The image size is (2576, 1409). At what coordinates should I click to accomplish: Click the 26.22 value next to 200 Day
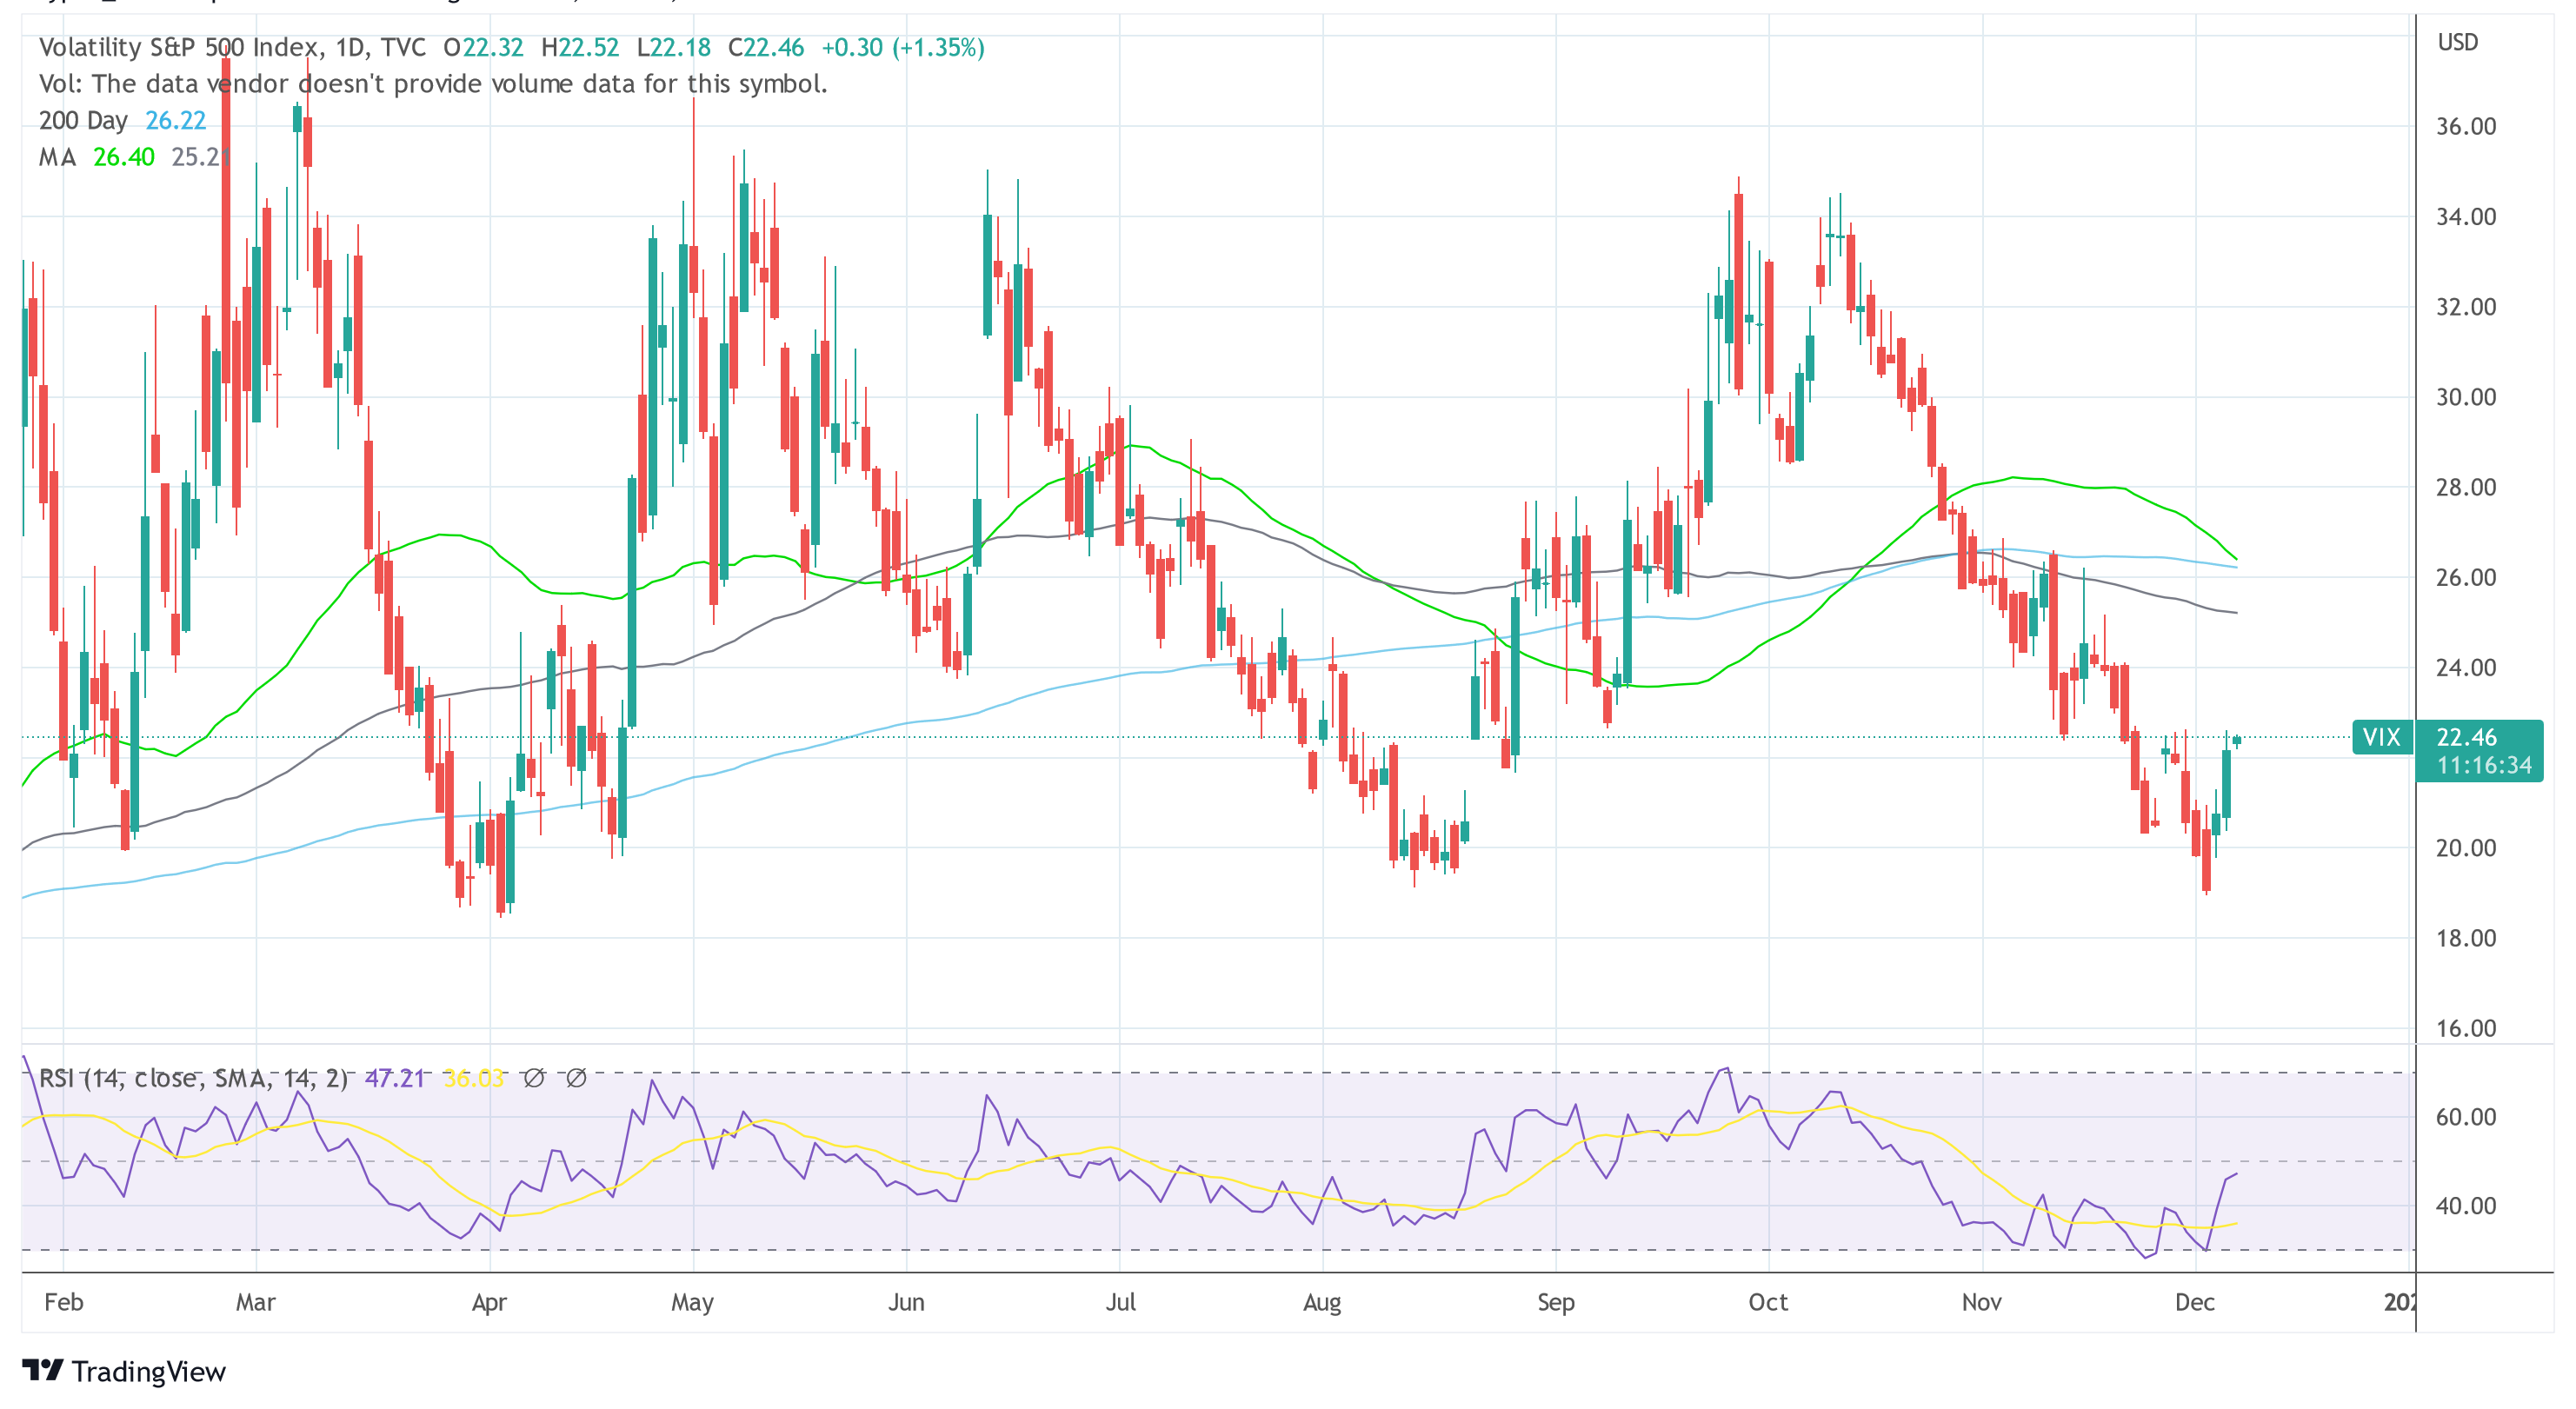tap(174, 120)
